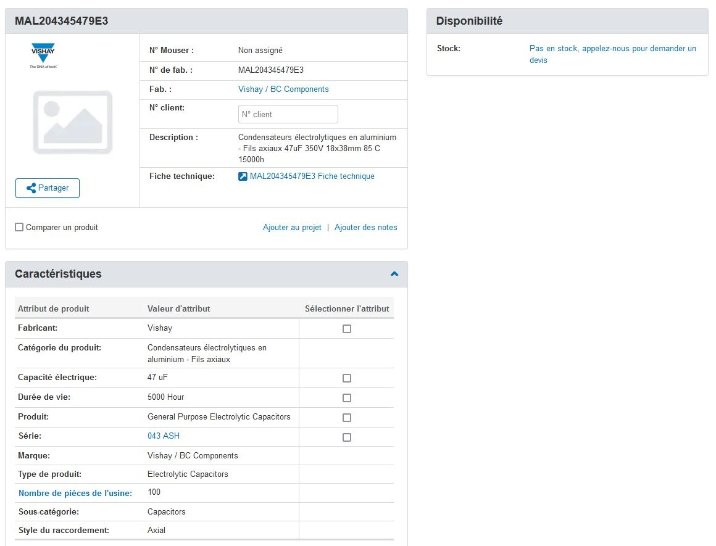This screenshot has width=716, height=546.
Task: Click the Nombre de pièces de l'usine link
Action: [75, 493]
